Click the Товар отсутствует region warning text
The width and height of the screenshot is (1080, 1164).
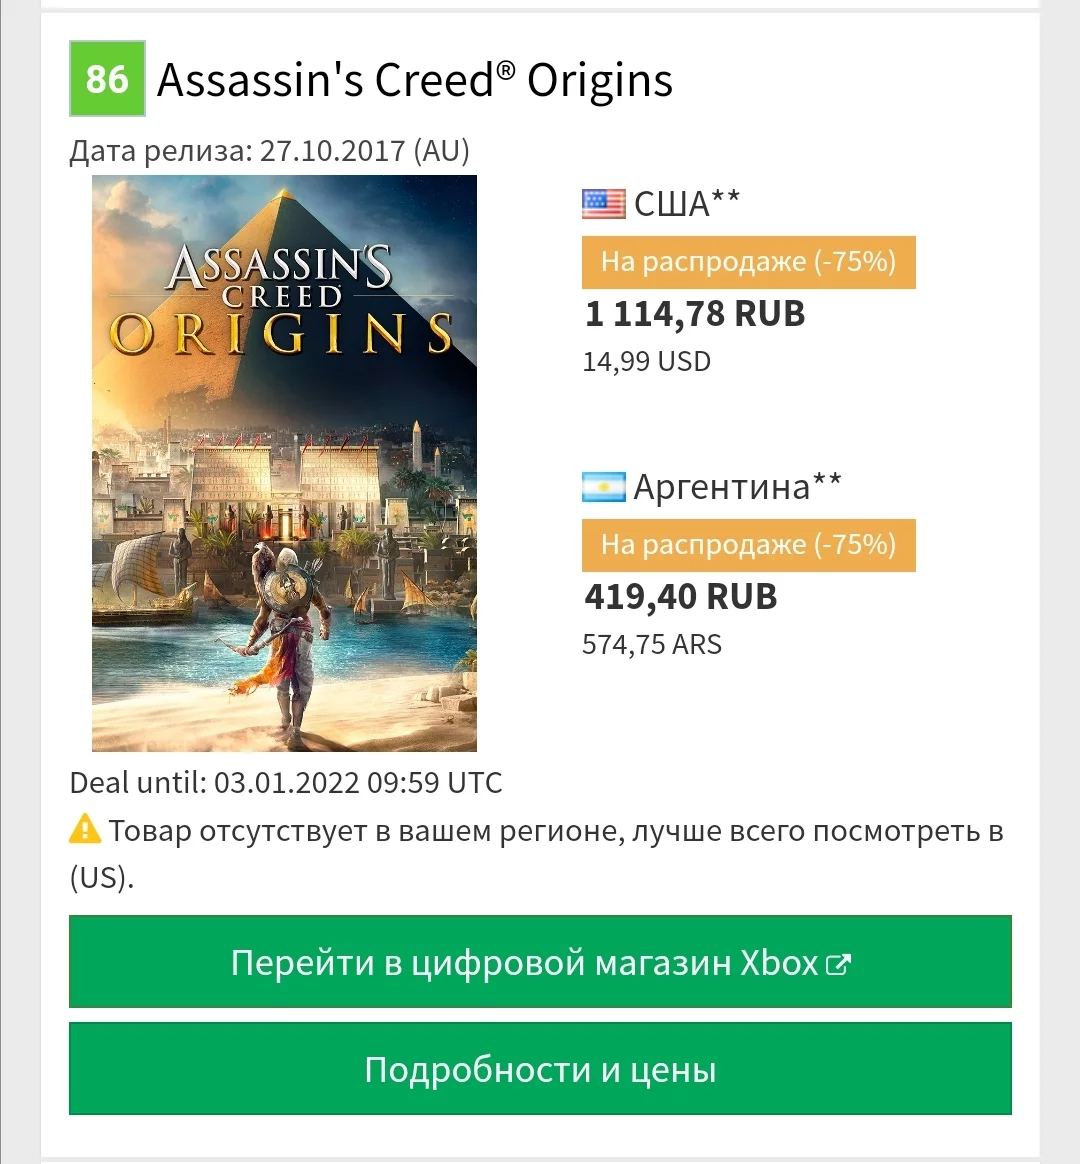point(555,832)
